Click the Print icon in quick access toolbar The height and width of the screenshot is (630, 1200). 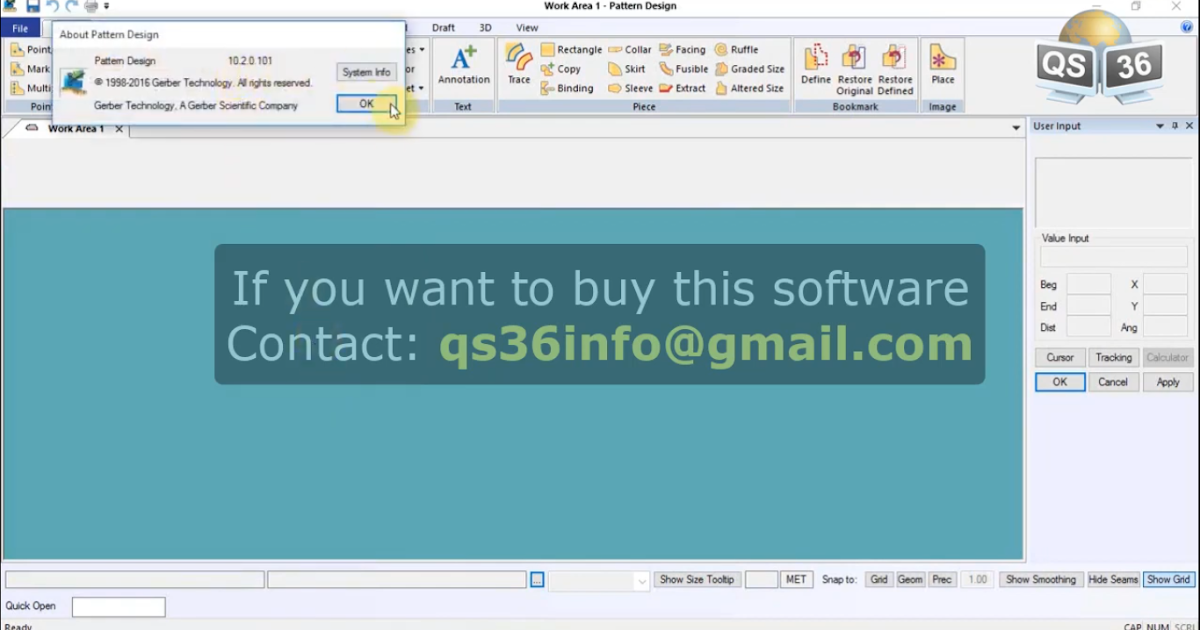[91, 6]
